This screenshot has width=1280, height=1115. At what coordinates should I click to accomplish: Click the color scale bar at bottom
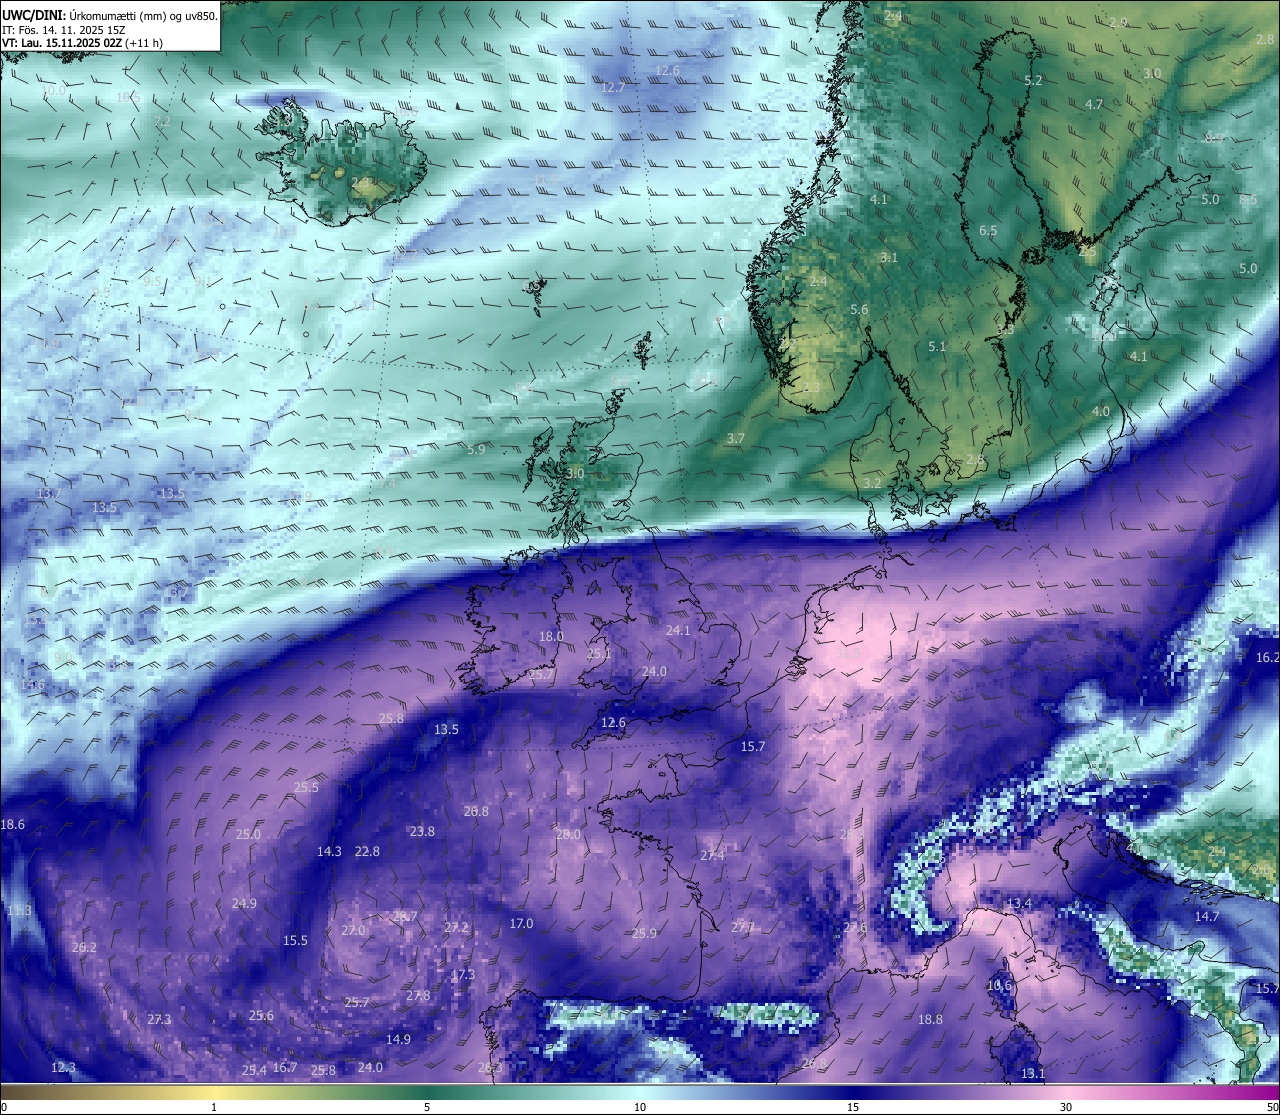[x=640, y=1090]
